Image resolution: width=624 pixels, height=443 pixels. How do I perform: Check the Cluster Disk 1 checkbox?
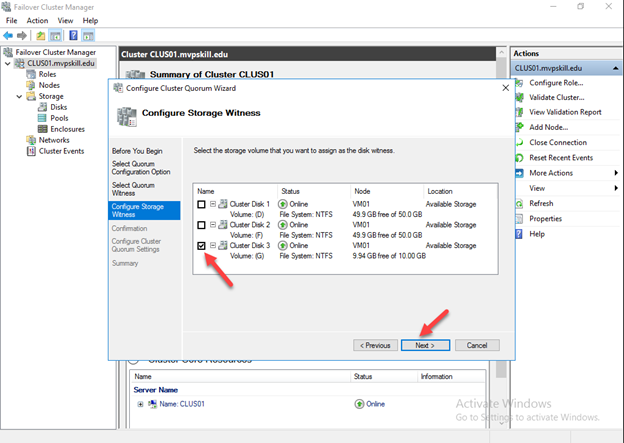click(x=201, y=204)
